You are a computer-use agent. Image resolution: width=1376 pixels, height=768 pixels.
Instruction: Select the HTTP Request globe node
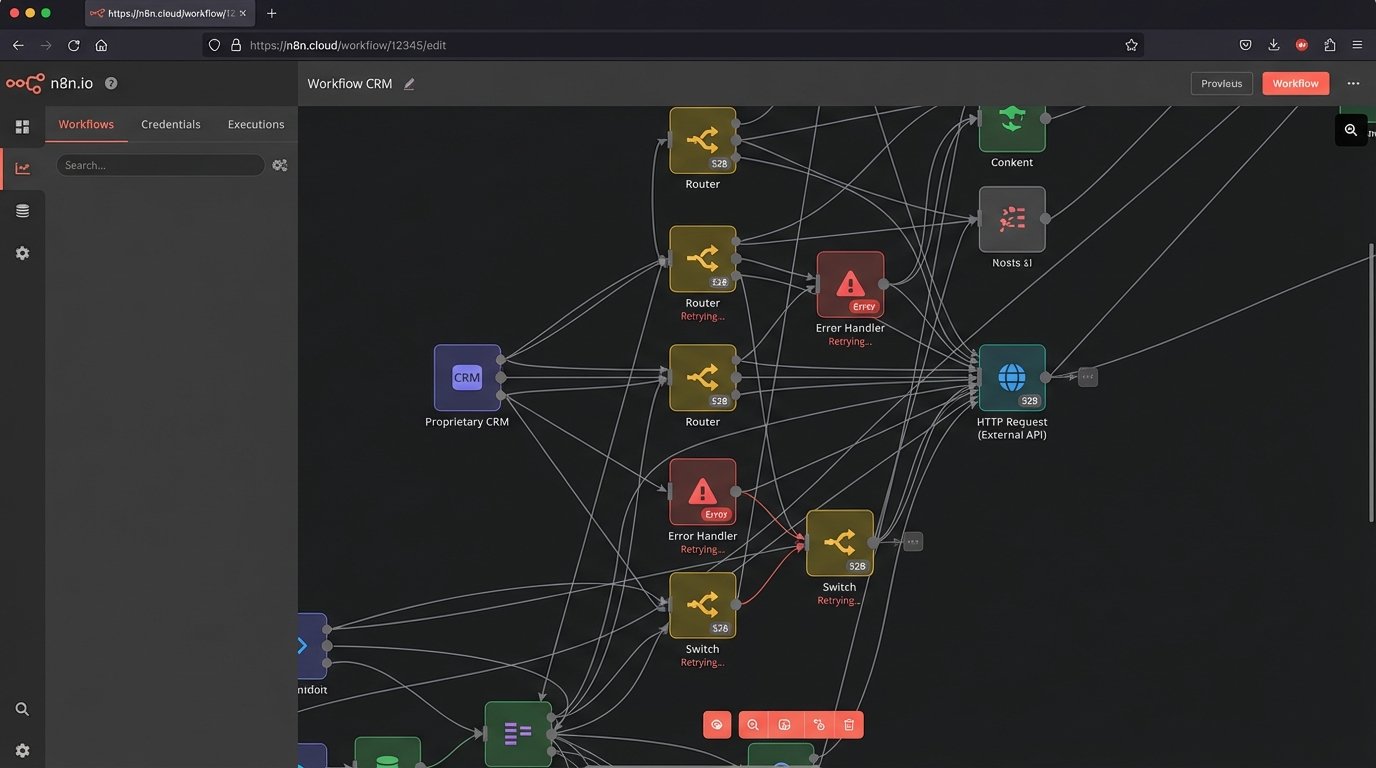click(x=1012, y=378)
